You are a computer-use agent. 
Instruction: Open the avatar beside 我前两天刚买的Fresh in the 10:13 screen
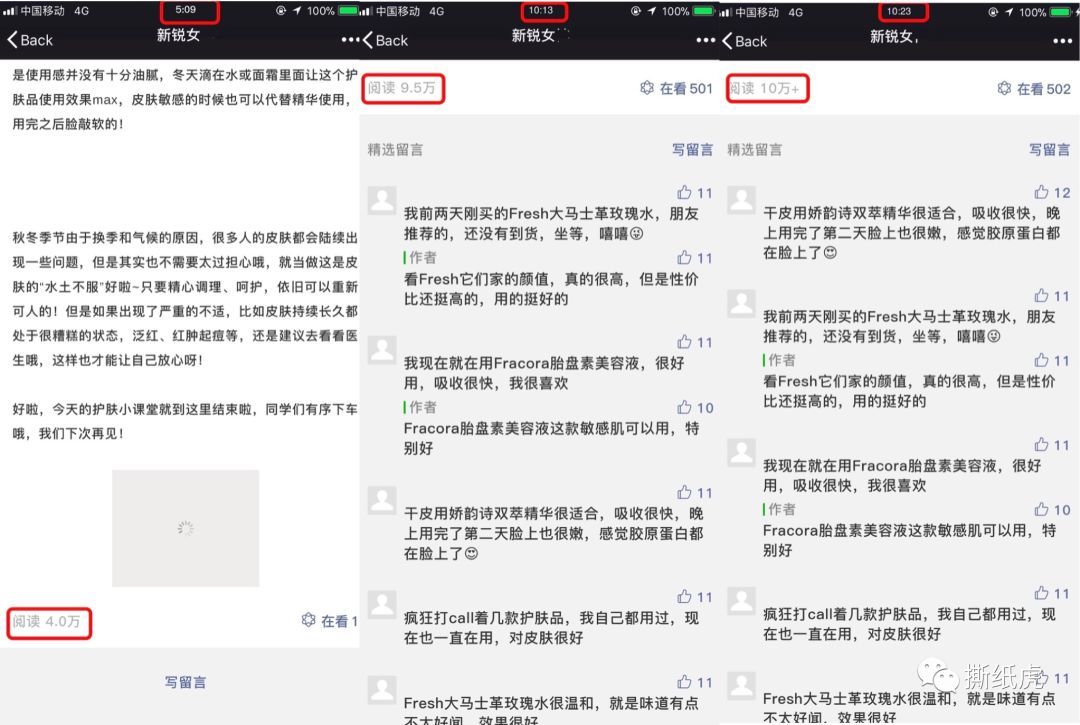click(x=382, y=200)
